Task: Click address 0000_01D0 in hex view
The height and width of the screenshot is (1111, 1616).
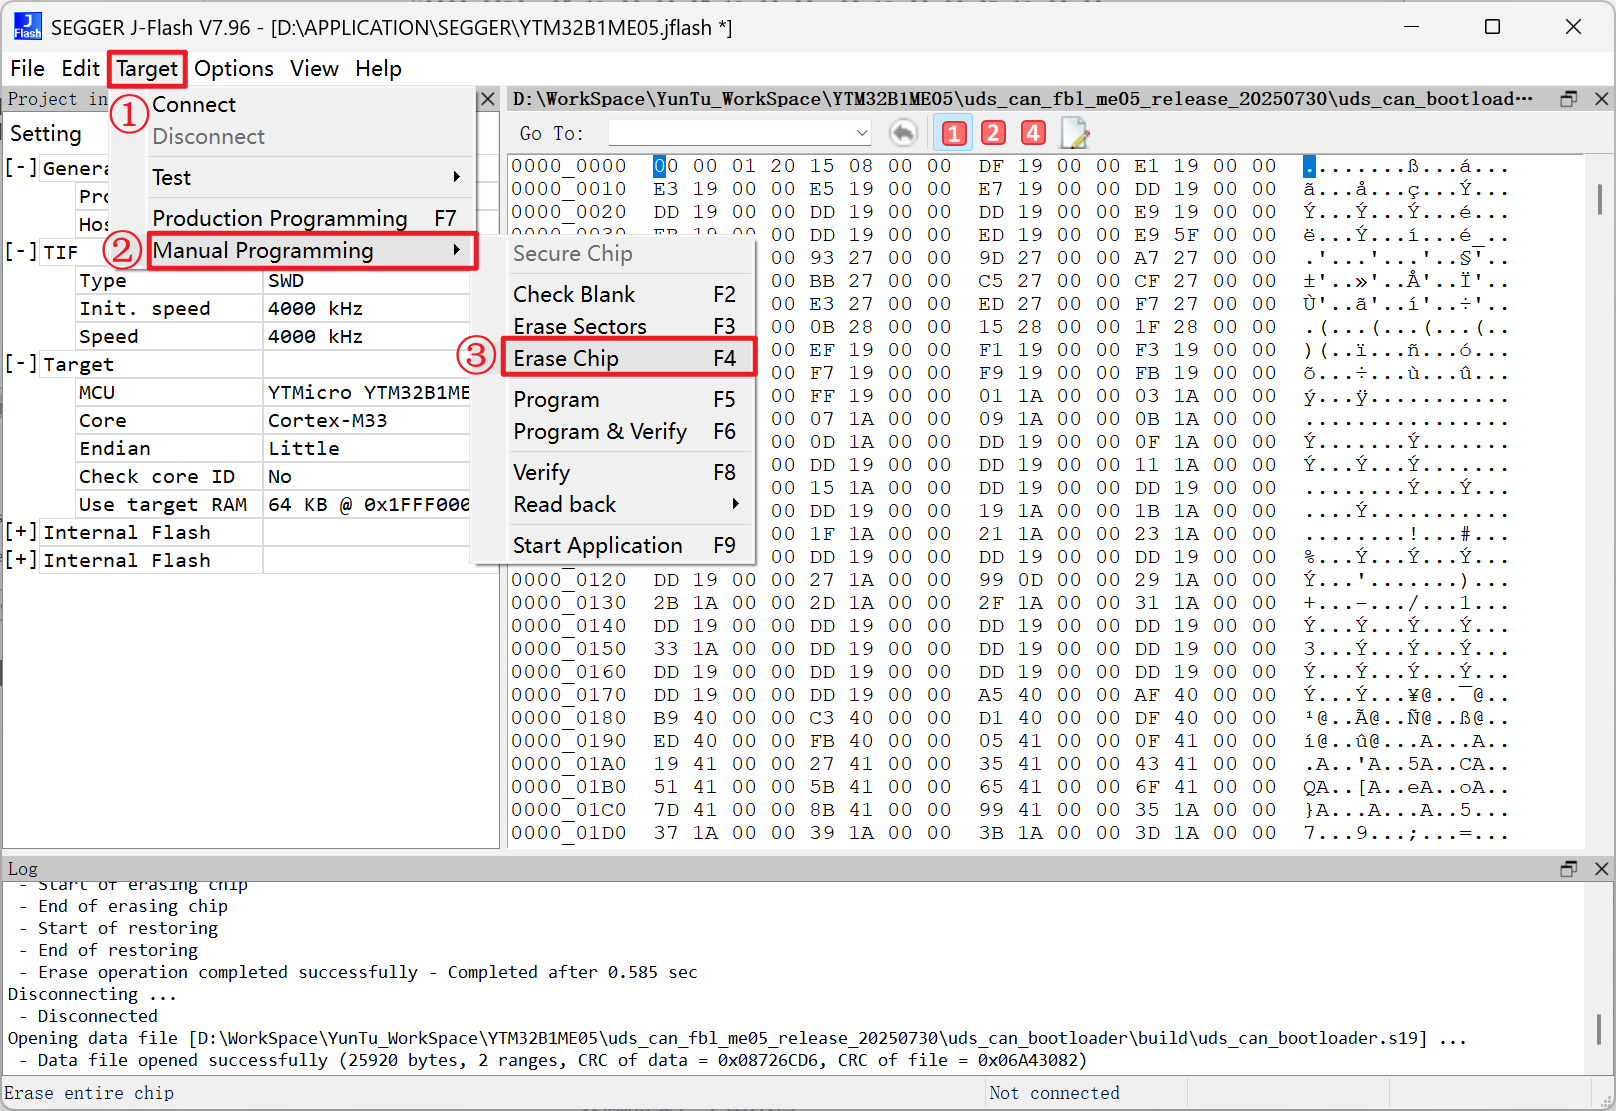Action: [x=569, y=833]
